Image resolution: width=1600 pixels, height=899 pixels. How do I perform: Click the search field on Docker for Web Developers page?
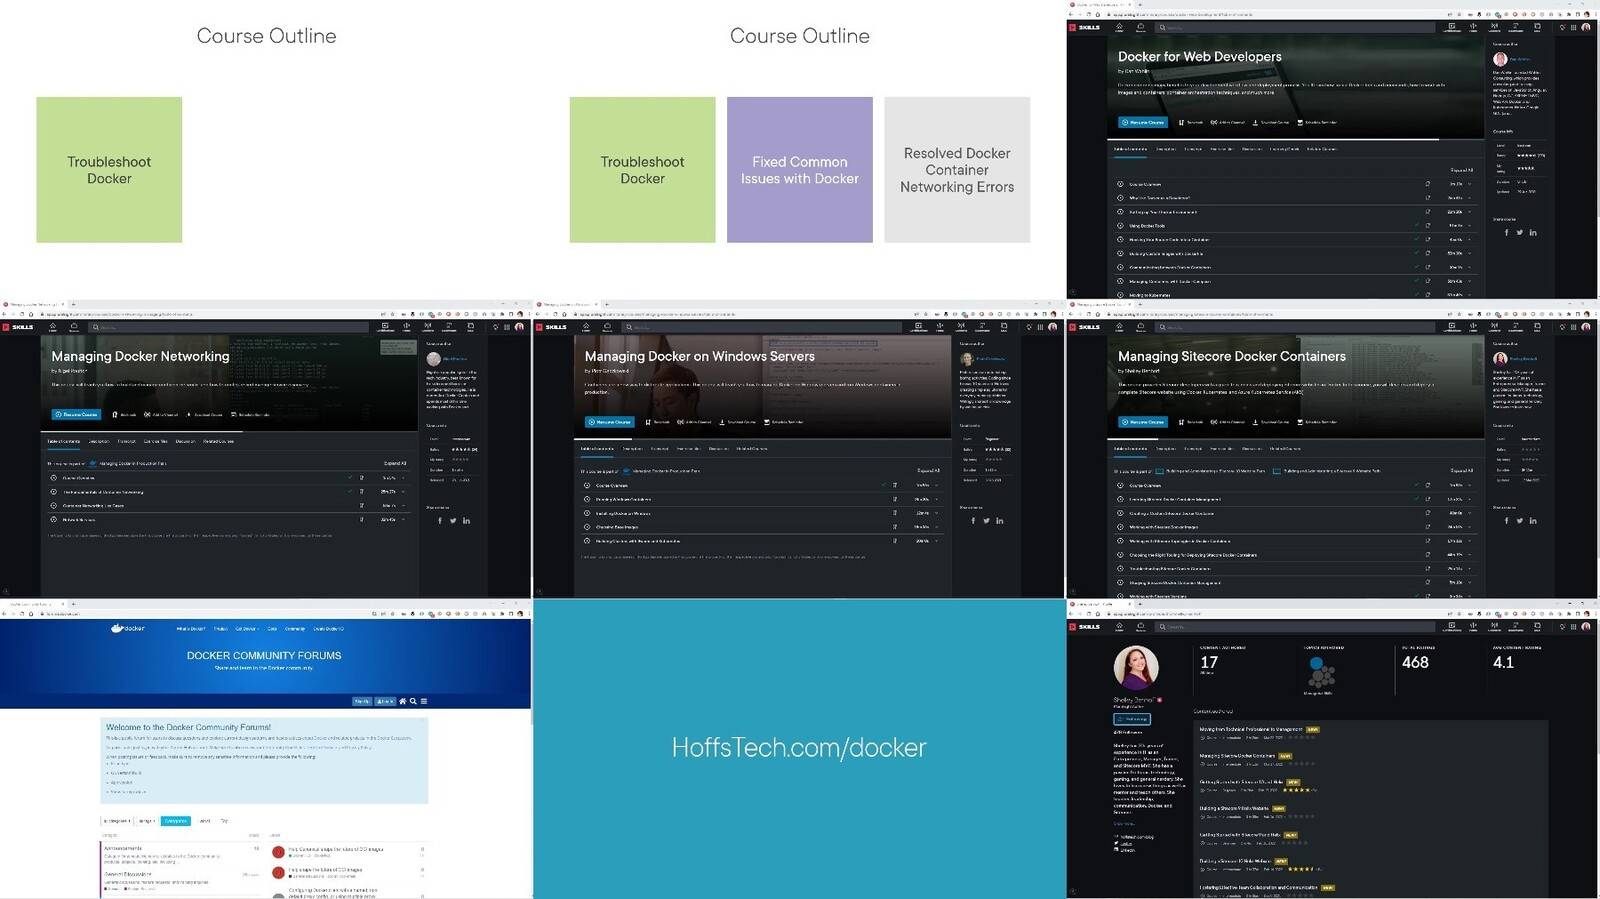pos(1296,27)
